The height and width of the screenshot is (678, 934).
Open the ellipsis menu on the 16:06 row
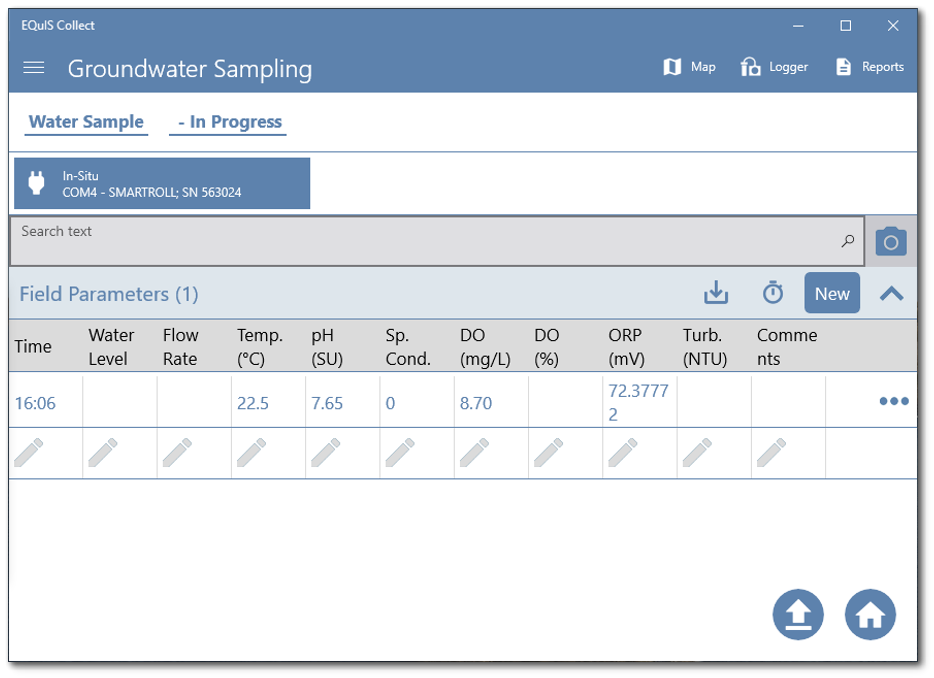[x=893, y=400]
